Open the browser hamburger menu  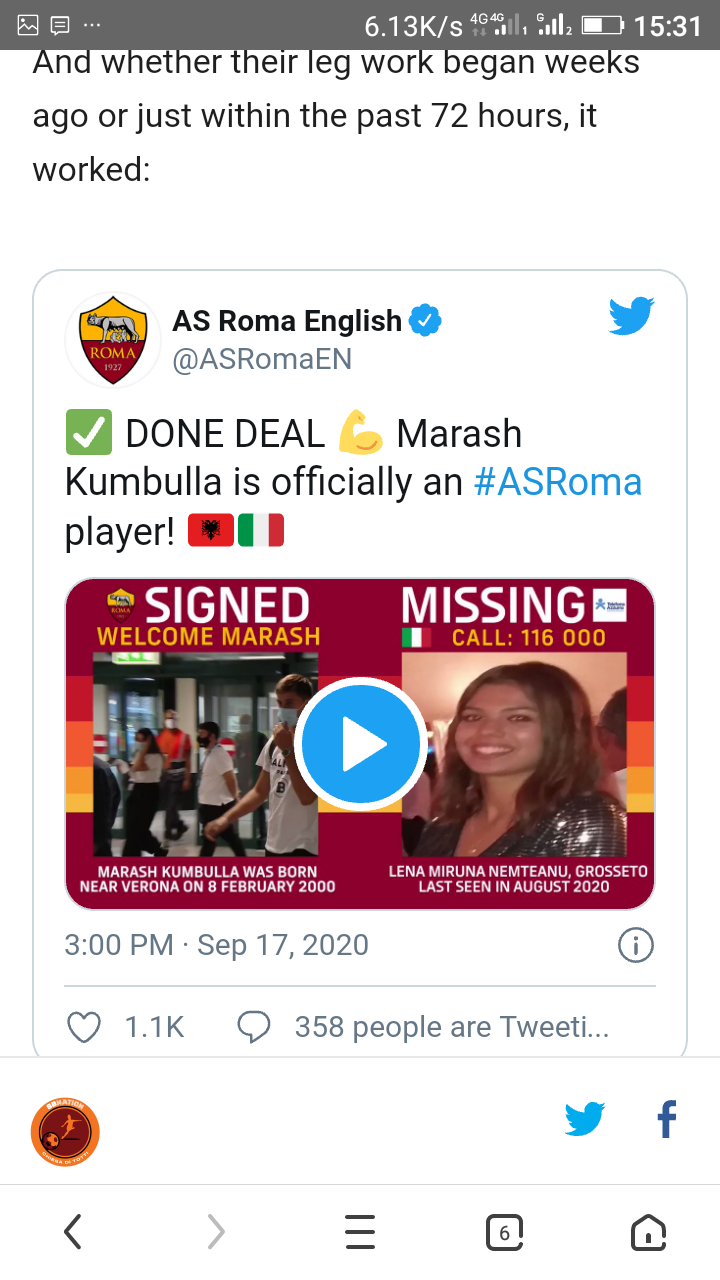click(360, 1232)
